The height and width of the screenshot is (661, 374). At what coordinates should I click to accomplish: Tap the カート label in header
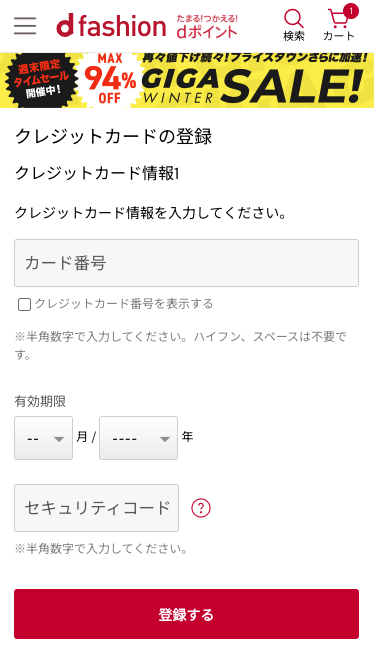click(x=339, y=36)
